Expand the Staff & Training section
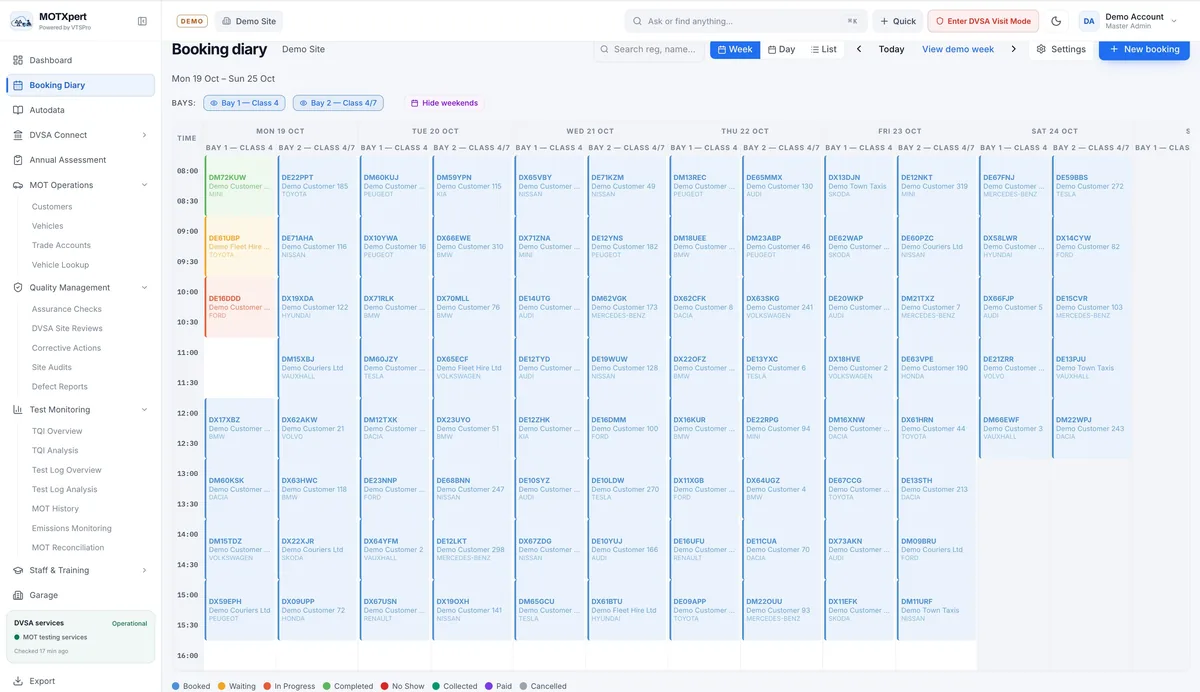Screen dimensions: 1200x692 145,570
